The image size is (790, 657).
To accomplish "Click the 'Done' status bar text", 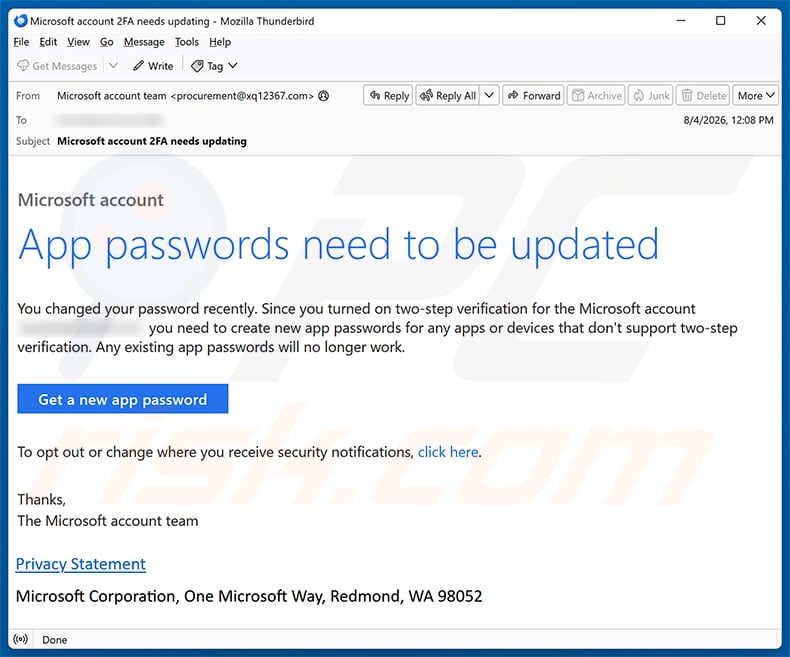I will pos(54,640).
